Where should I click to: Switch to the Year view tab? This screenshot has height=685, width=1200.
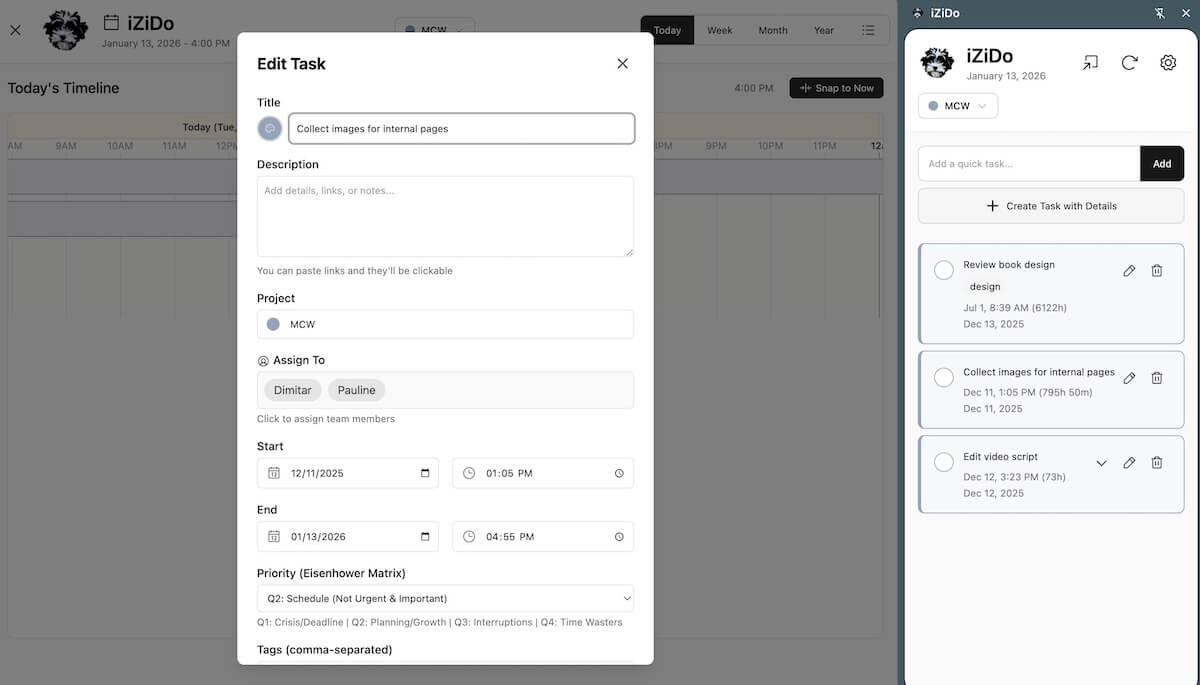pos(824,30)
